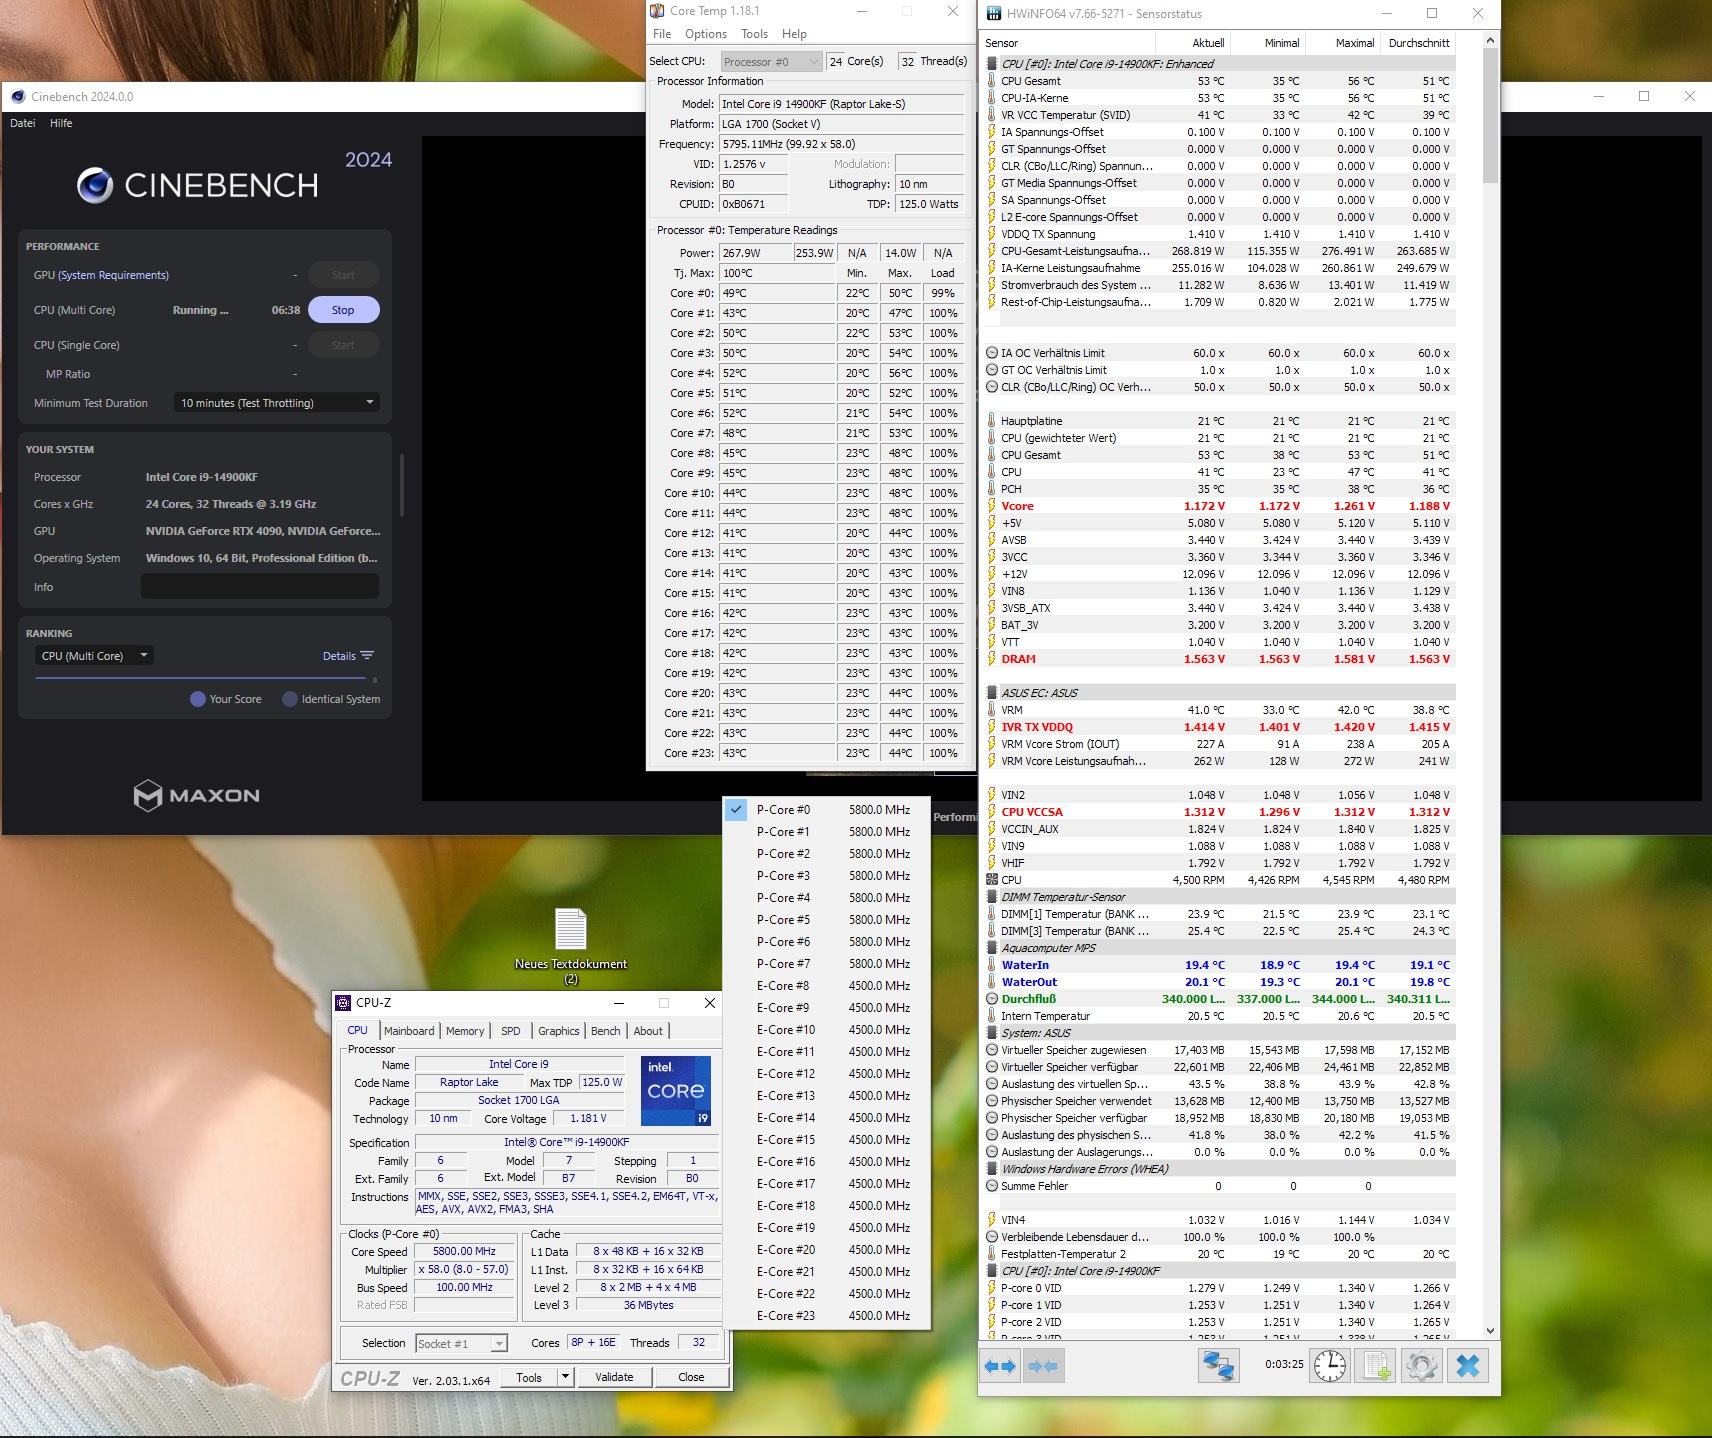
Task: Open the remote monitoring network icon in HWiNFO
Action: click(x=1219, y=1366)
